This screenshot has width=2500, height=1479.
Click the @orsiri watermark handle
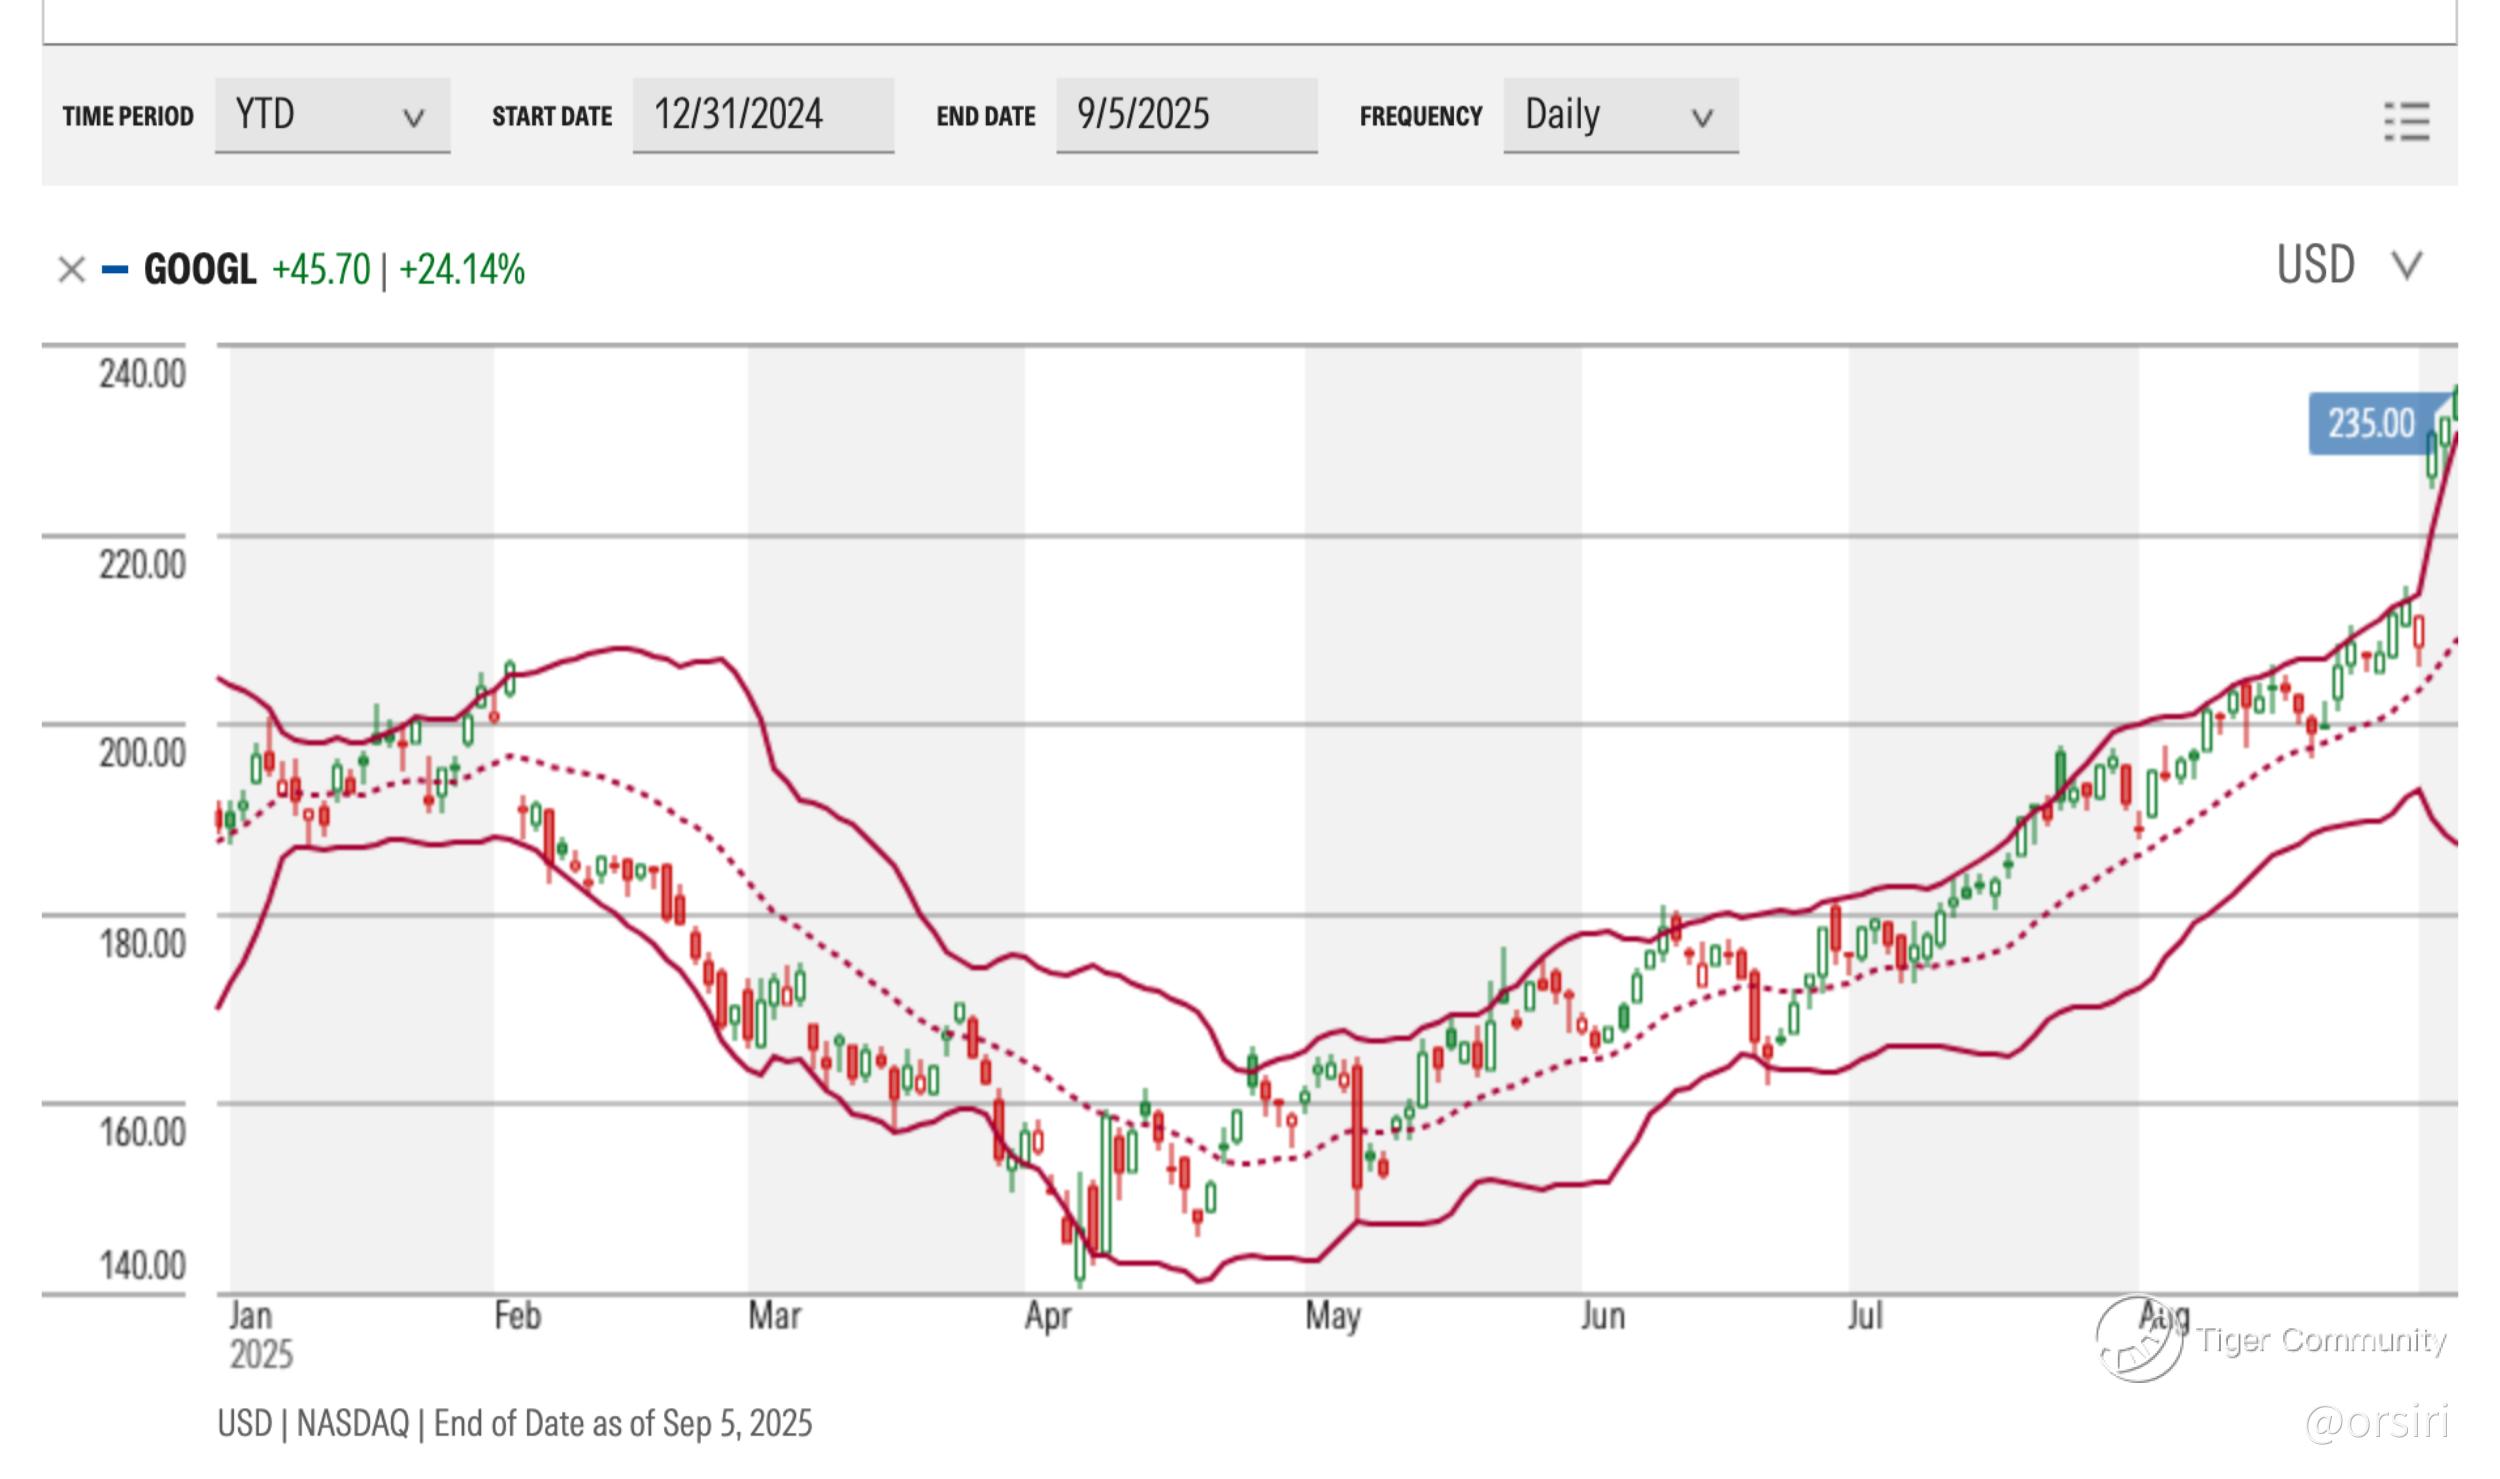(2376, 1421)
